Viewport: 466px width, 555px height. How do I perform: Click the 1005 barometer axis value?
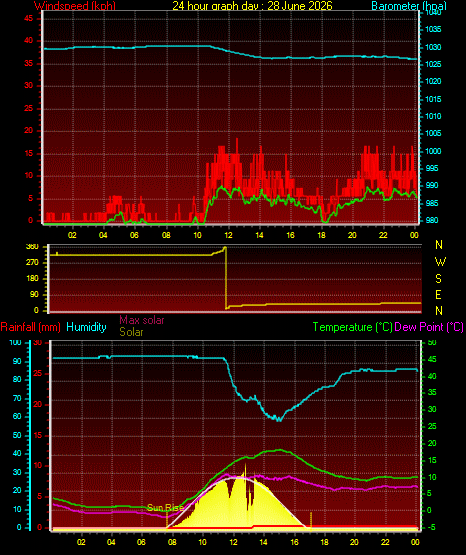click(x=433, y=133)
